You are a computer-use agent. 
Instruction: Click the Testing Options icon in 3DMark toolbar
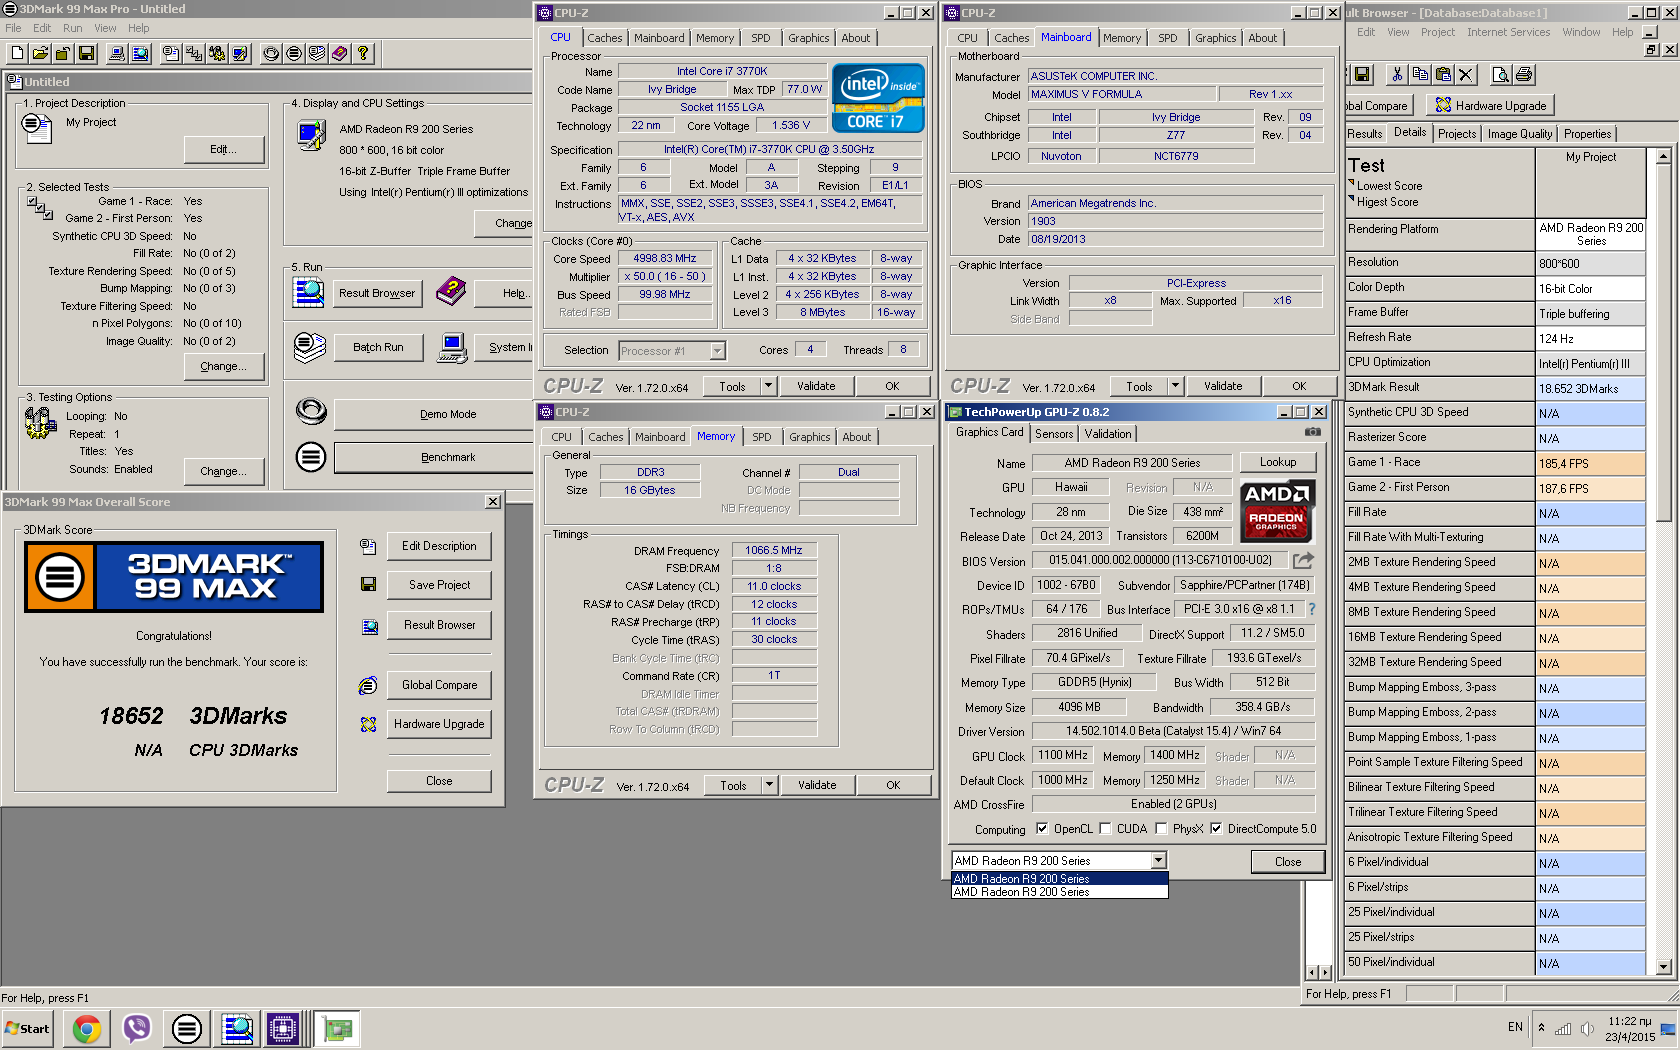217,53
